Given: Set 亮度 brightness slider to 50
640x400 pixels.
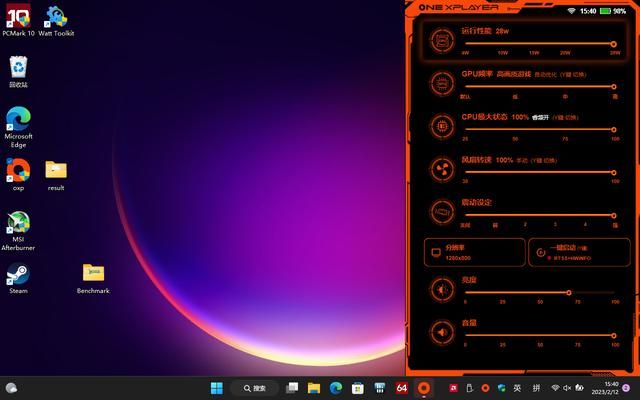Looking at the screenshot, I should coord(541,293).
